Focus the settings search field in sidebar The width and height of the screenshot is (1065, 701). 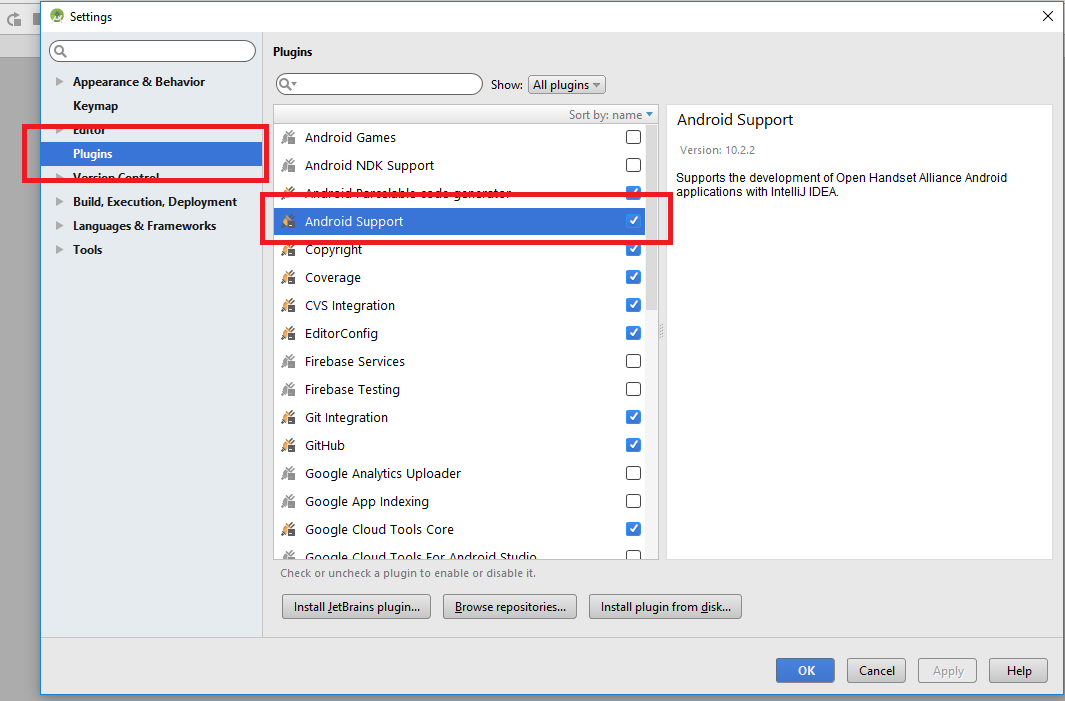coord(160,51)
